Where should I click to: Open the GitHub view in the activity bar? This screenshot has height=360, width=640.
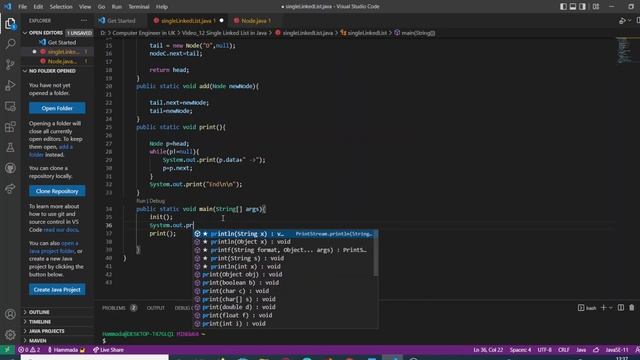(x=10, y=168)
